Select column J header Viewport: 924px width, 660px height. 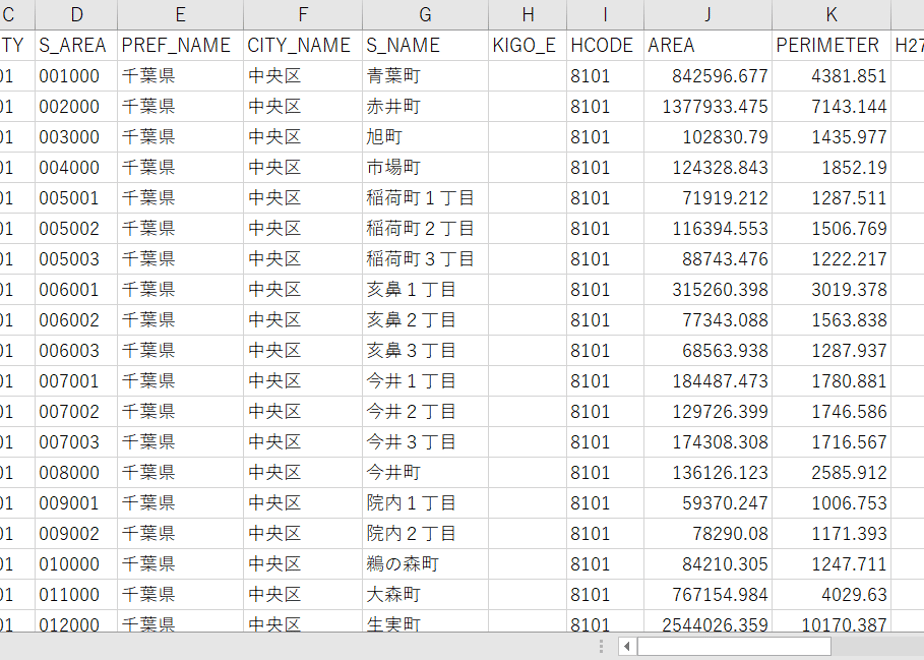(708, 15)
